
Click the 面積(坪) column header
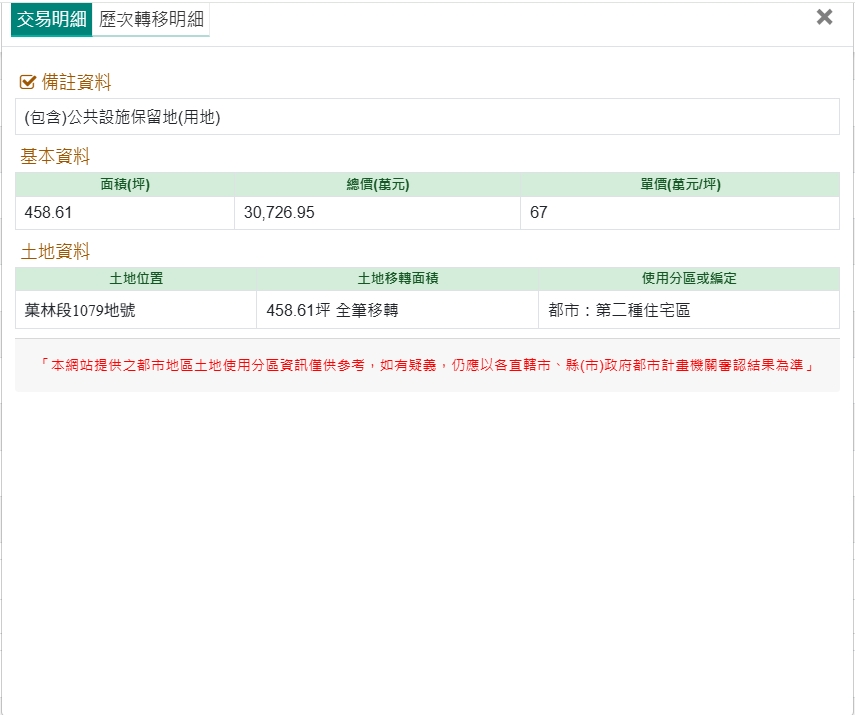coord(125,184)
